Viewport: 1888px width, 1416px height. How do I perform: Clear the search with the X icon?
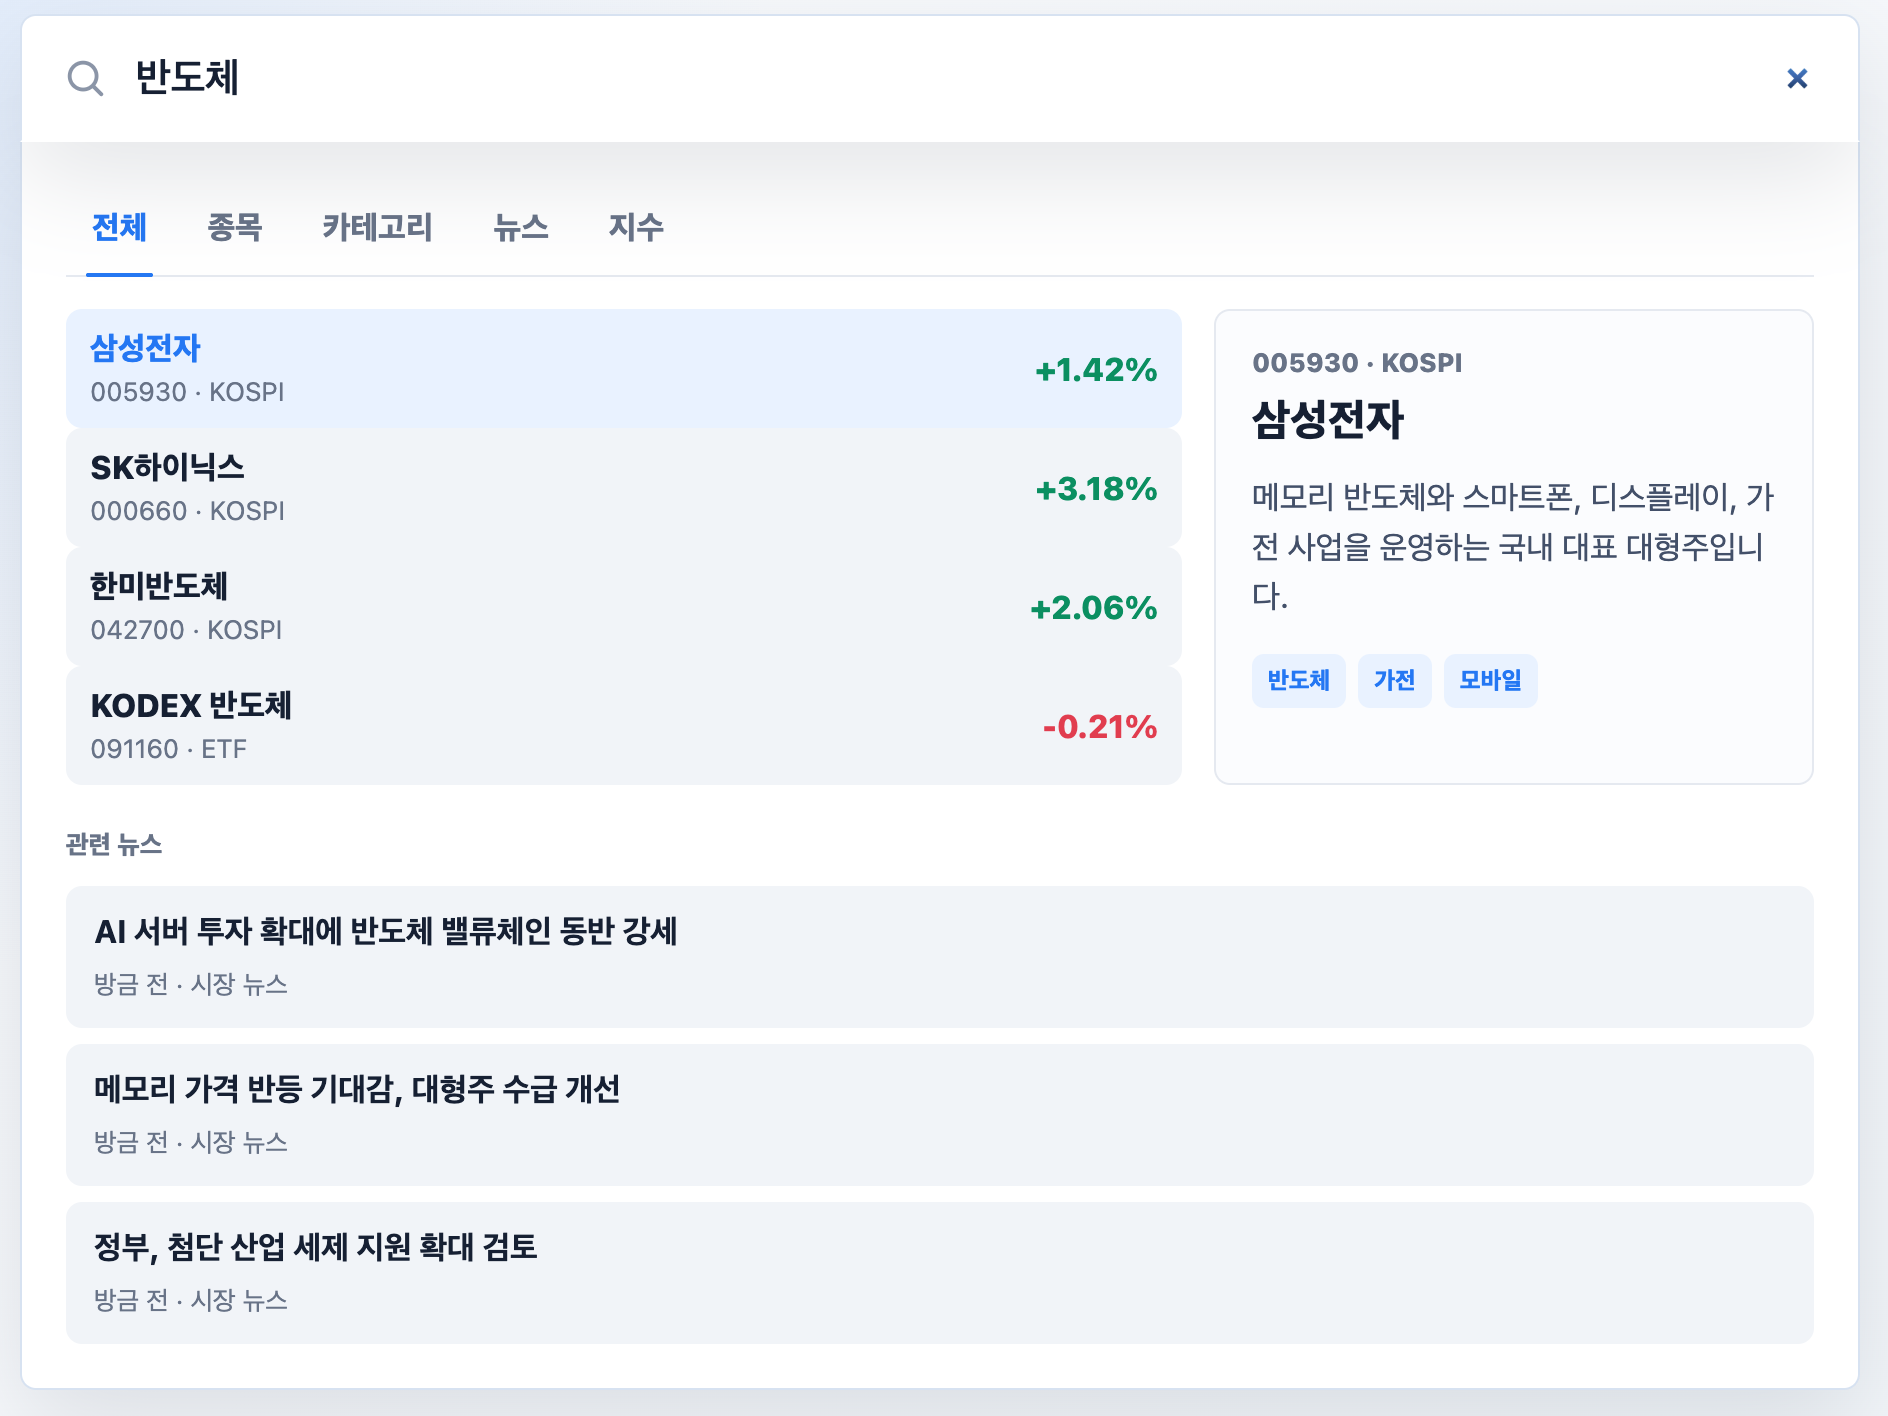pyautogui.click(x=1797, y=78)
